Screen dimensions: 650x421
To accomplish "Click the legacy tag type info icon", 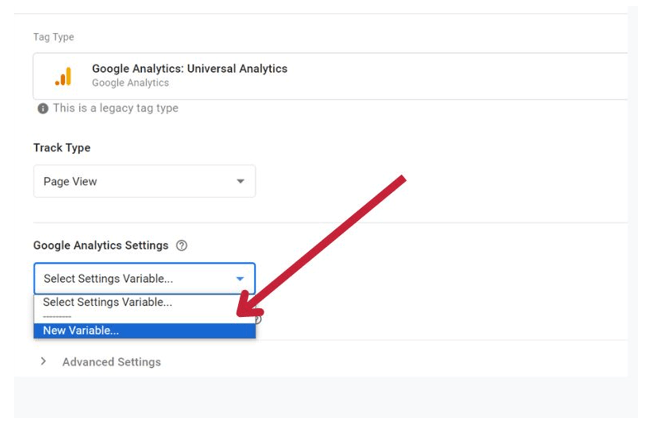I will click(x=43, y=109).
